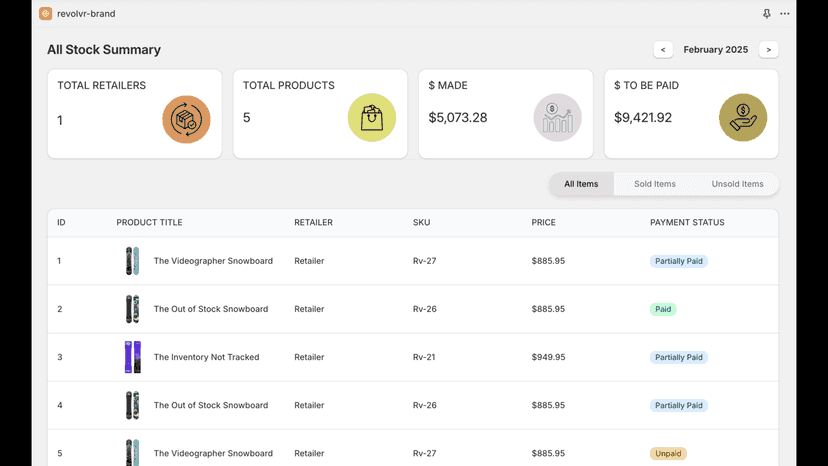Switch to the Sold Items filter

click(655, 184)
